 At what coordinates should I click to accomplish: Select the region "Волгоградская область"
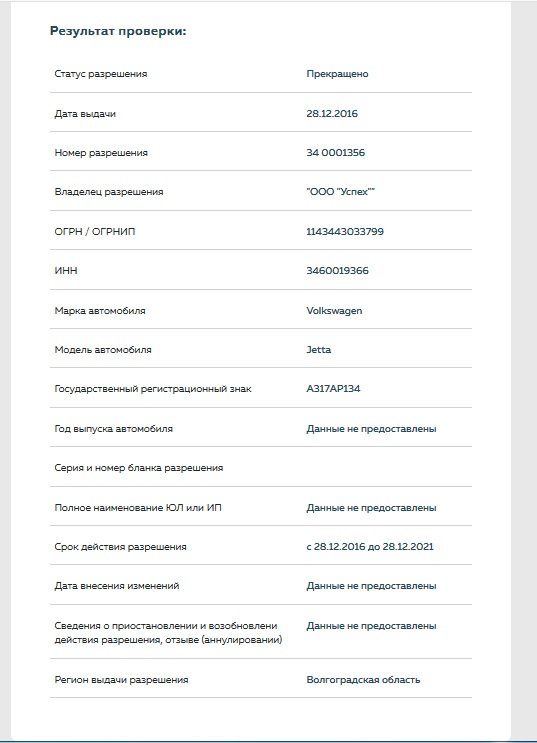tap(363, 680)
